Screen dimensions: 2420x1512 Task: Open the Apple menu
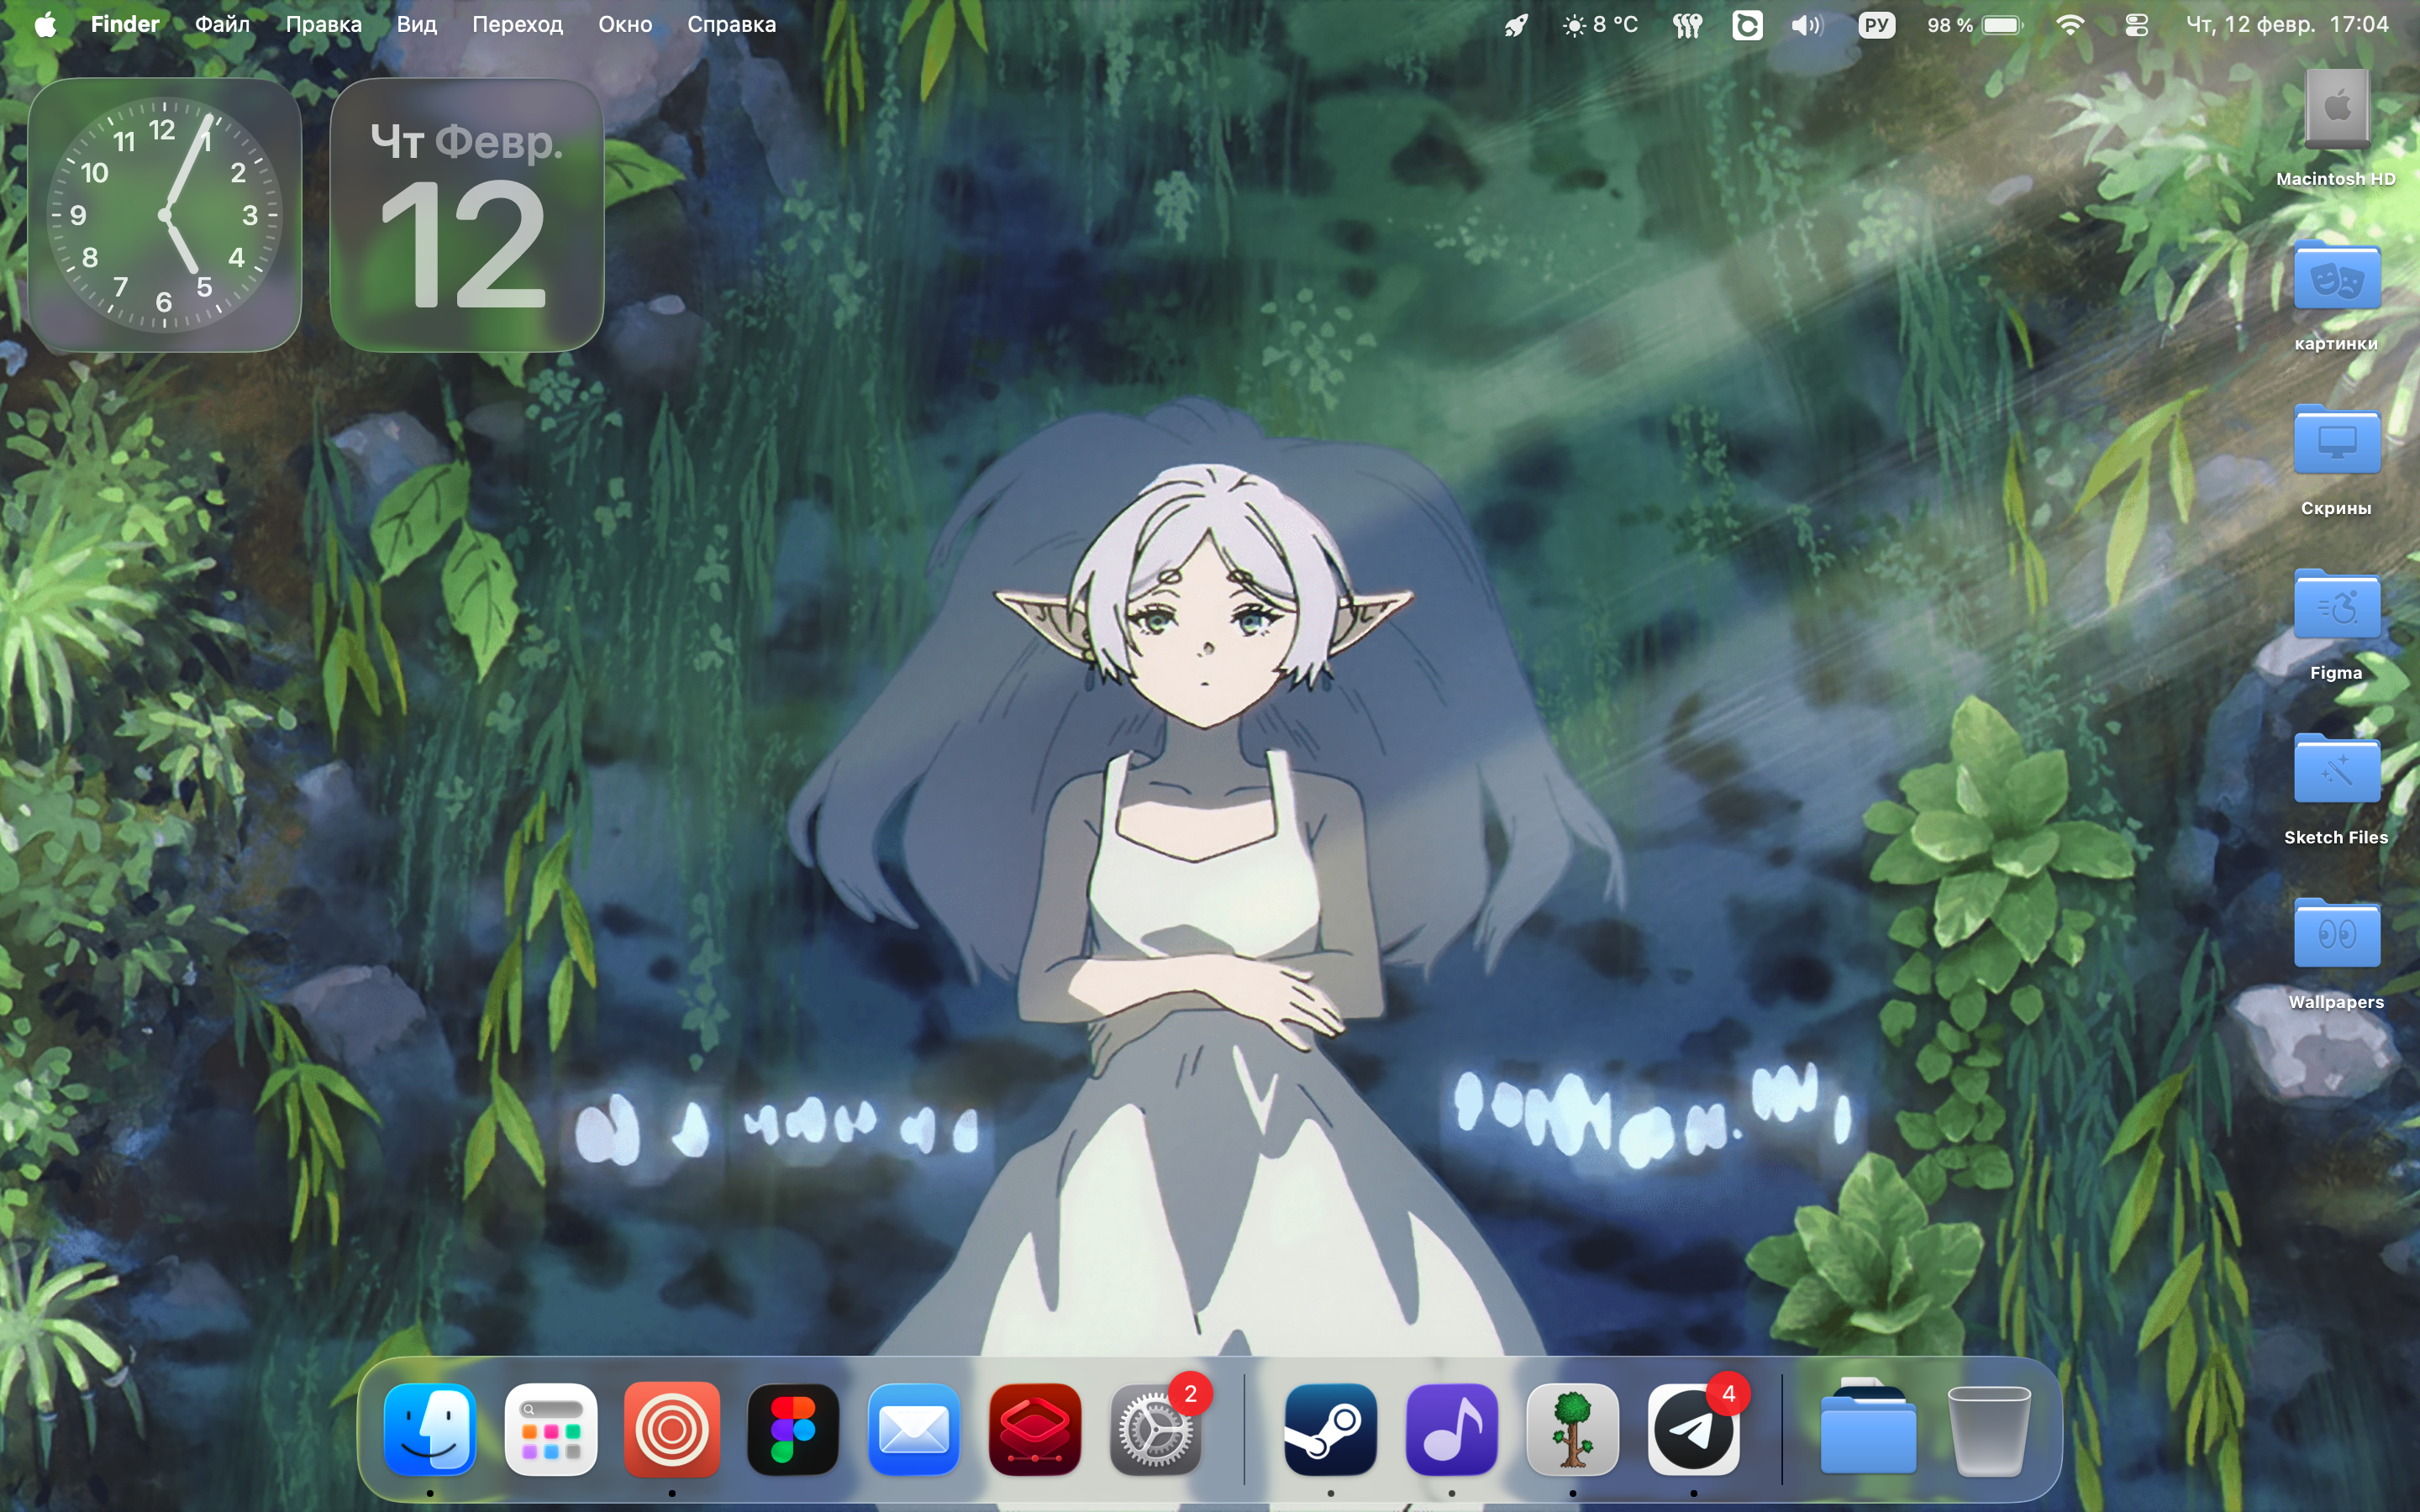[45, 25]
